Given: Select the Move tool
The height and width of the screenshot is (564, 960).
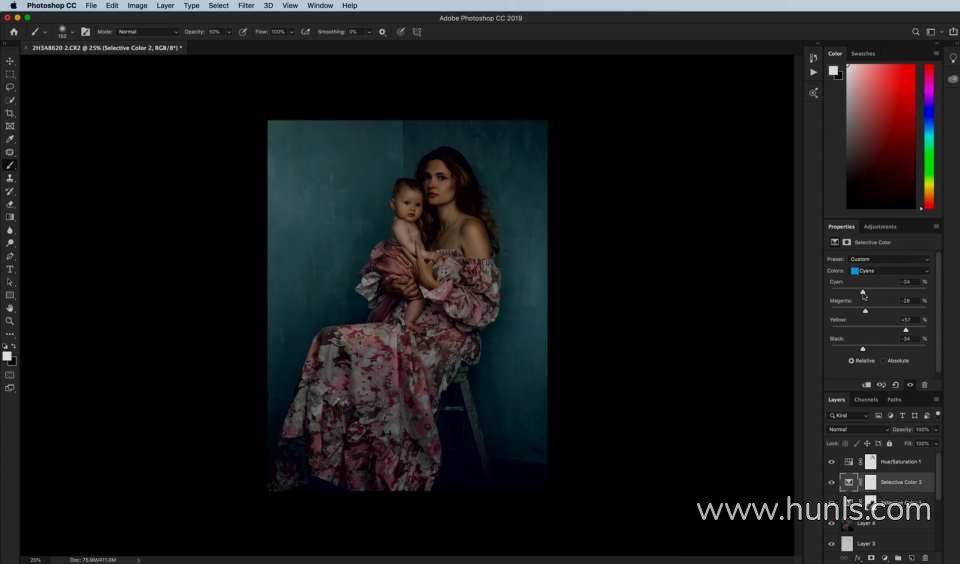Looking at the screenshot, I should click(x=10, y=61).
